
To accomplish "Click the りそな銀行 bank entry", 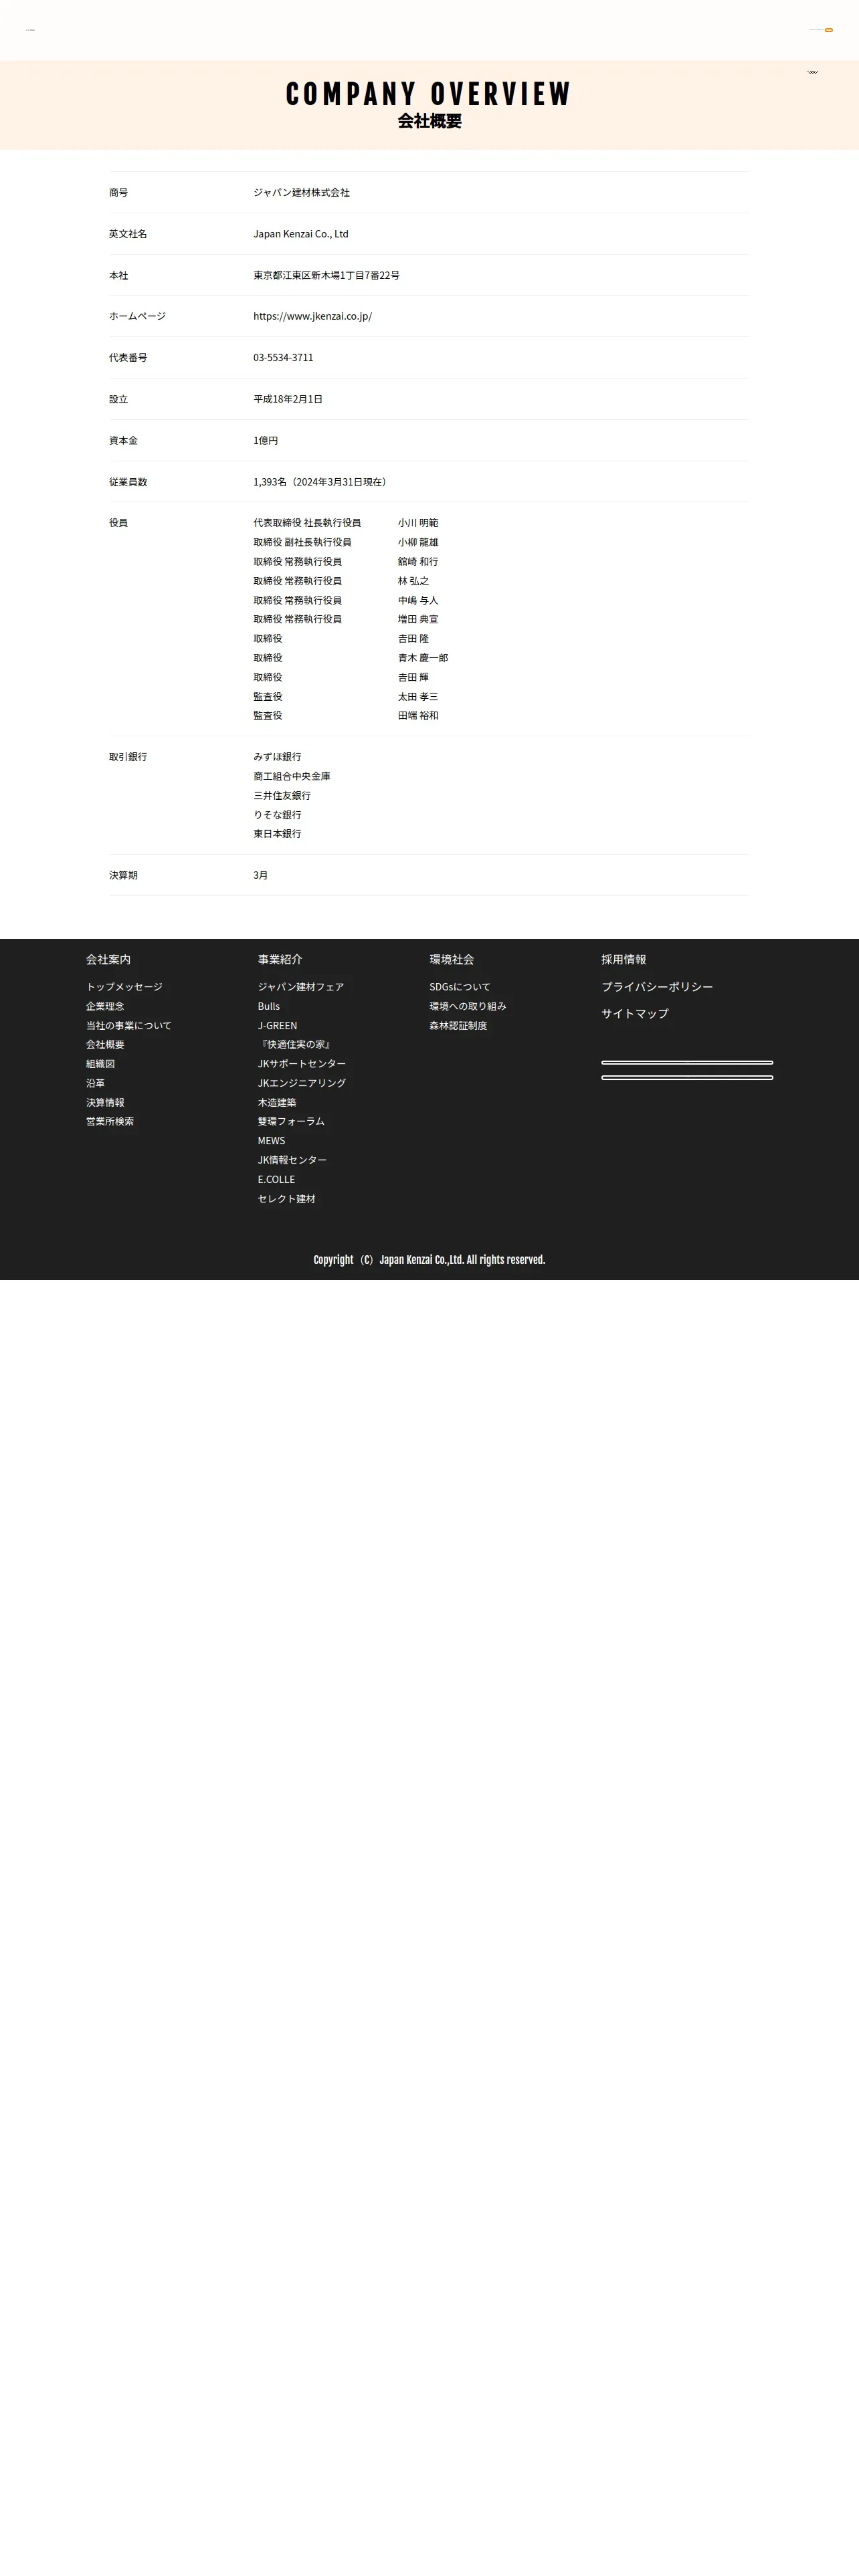I will pos(277,815).
